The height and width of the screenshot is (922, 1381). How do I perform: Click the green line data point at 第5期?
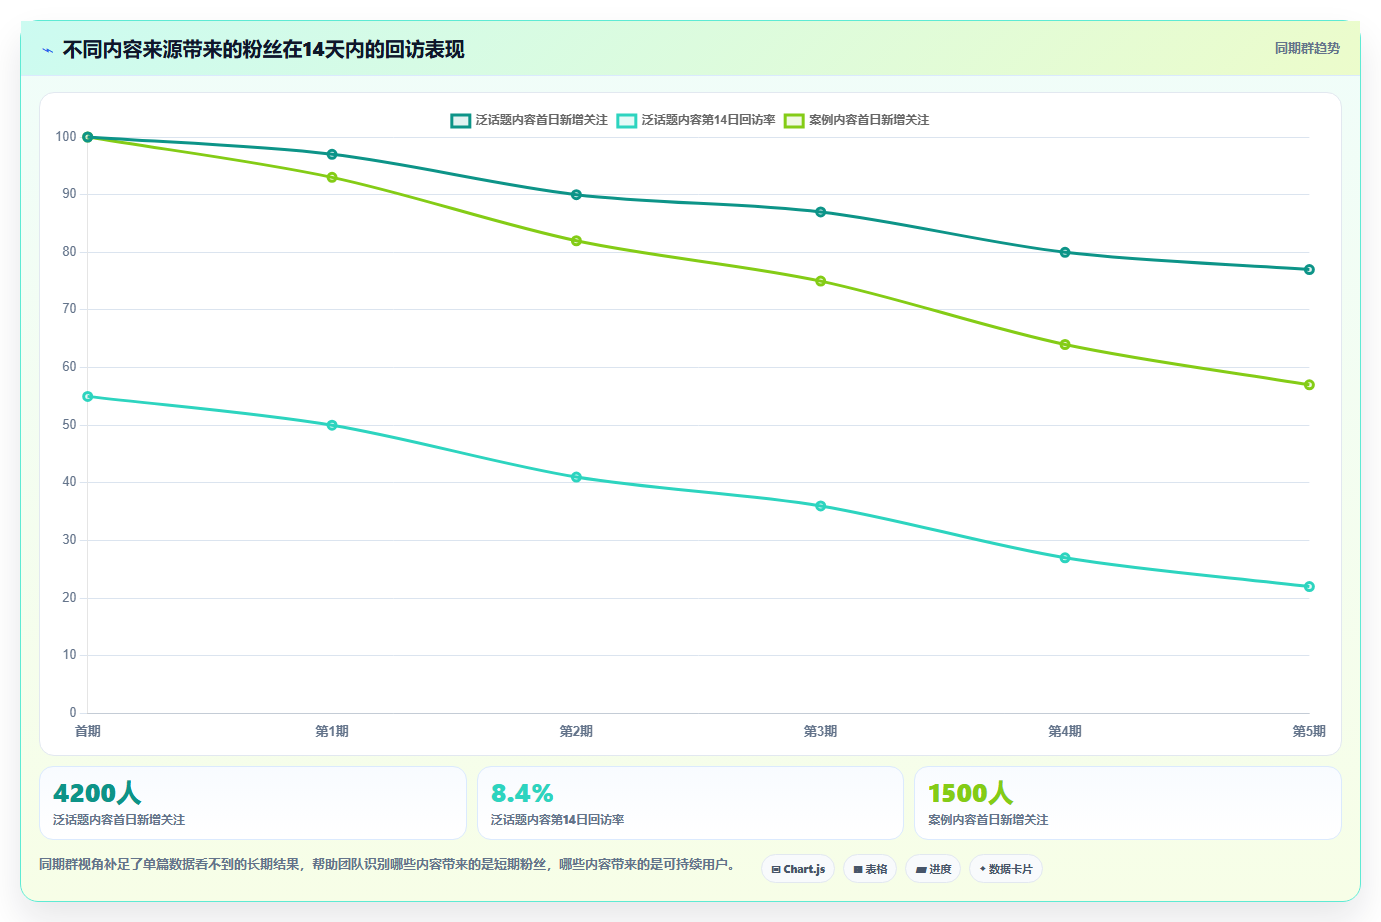(1309, 385)
